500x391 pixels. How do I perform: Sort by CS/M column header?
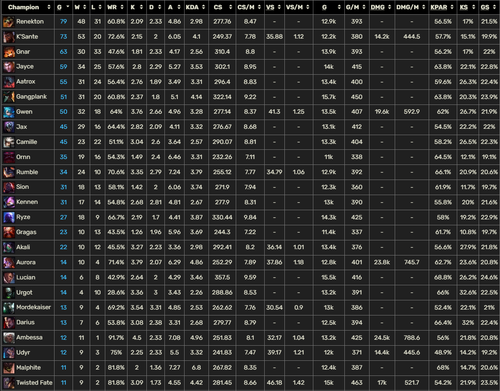[x=250, y=7]
